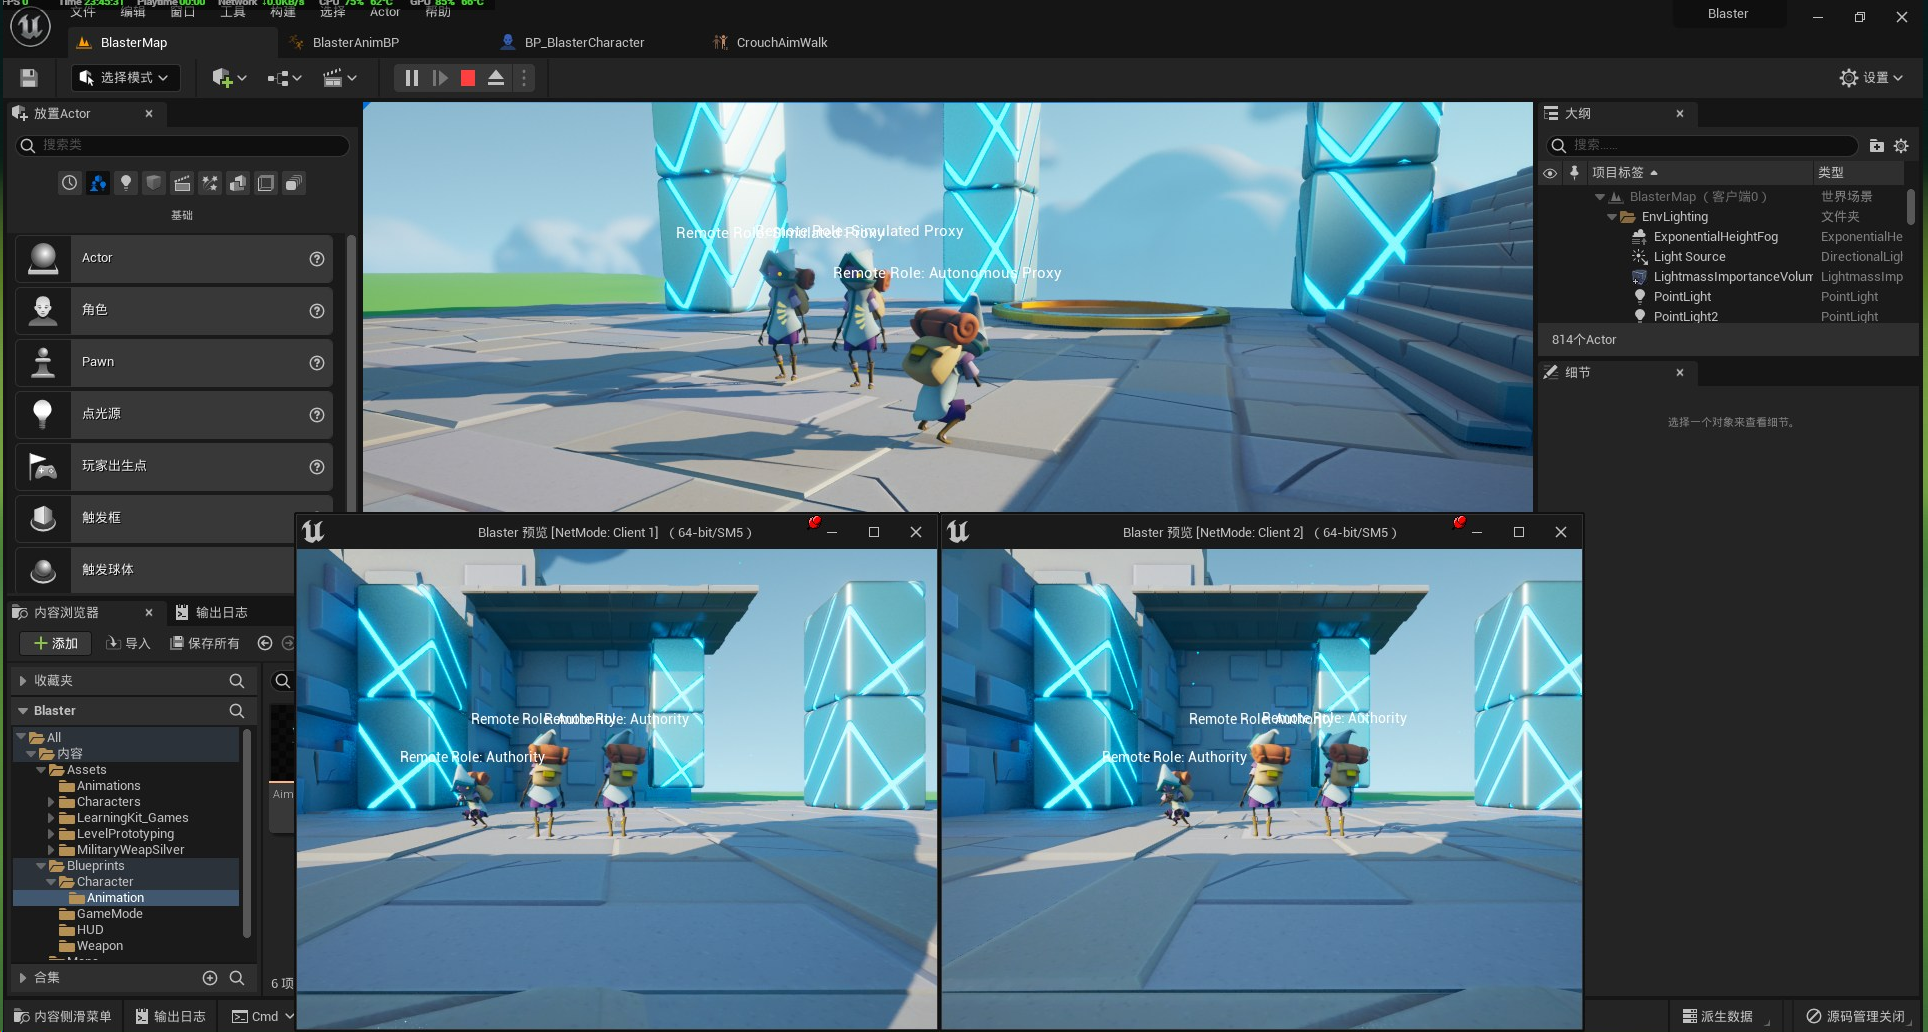Viewport: 1928px width, 1032px height.
Task: Select the Geometry category icon
Action: coord(238,183)
